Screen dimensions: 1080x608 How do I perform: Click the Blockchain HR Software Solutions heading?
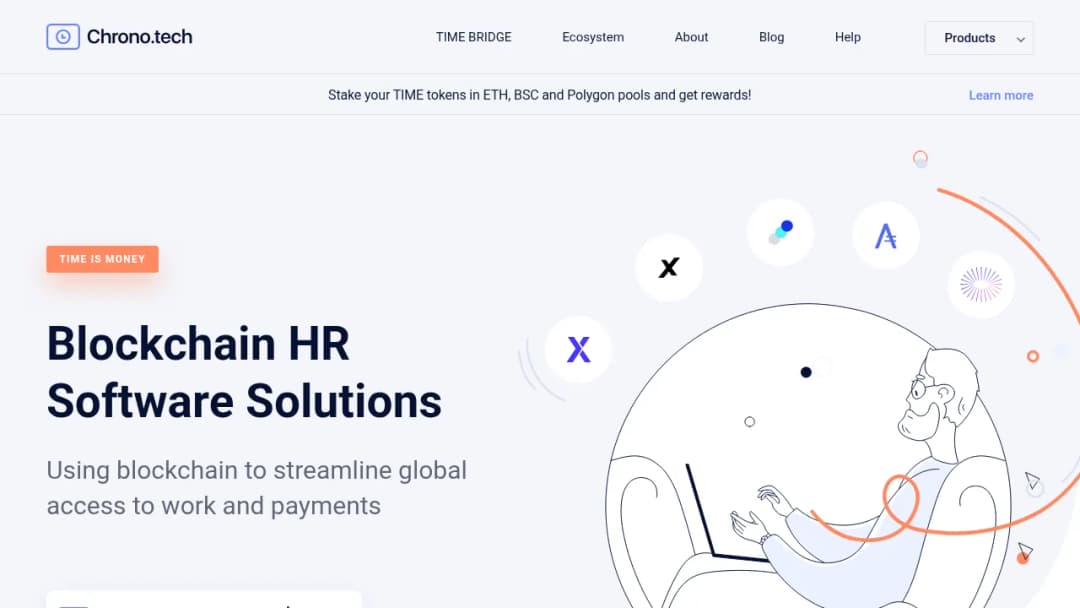point(245,372)
